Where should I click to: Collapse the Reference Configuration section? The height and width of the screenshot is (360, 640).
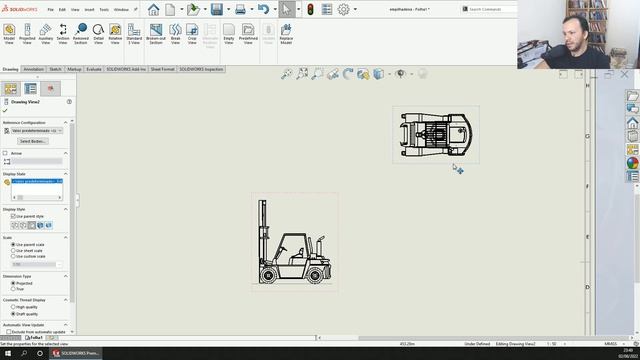pyautogui.click(x=65, y=122)
